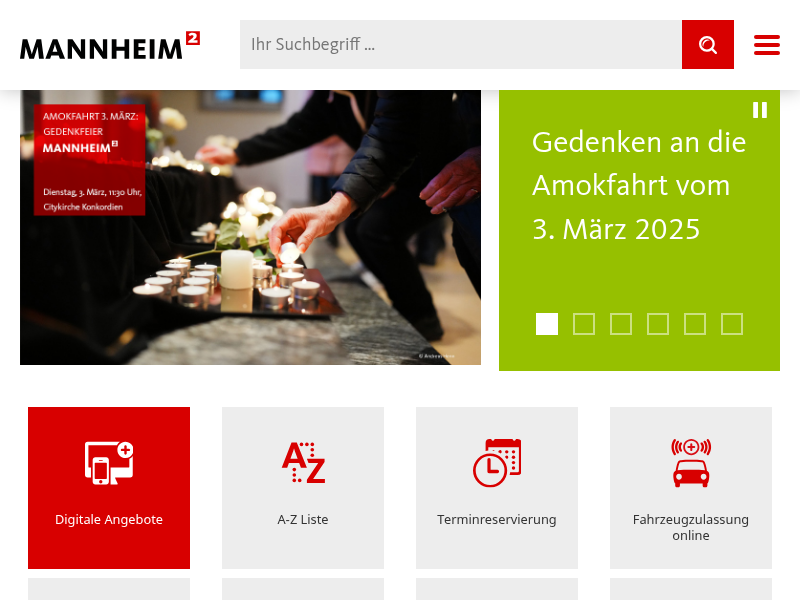This screenshot has width=800, height=600.
Task: Click the Mannheim logo
Action: point(110,45)
